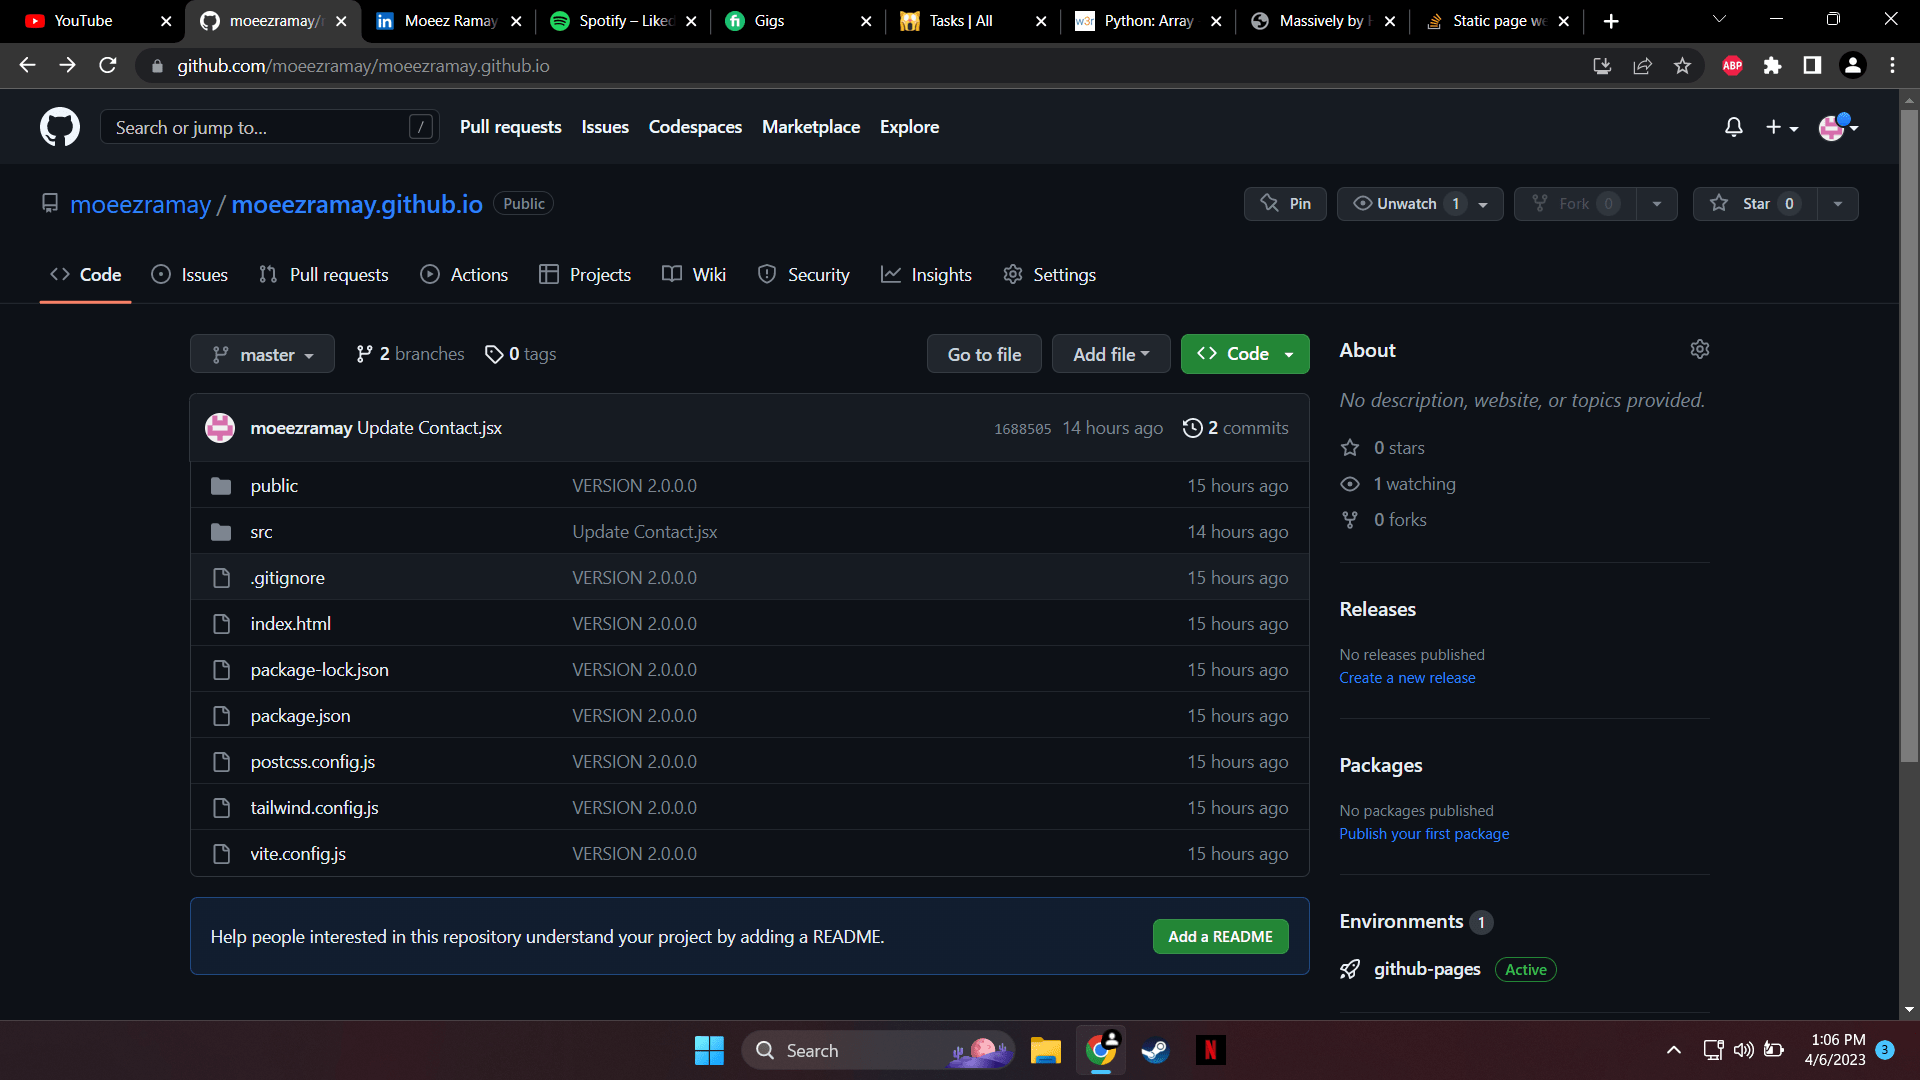Click Create a new release link

coord(1407,678)
